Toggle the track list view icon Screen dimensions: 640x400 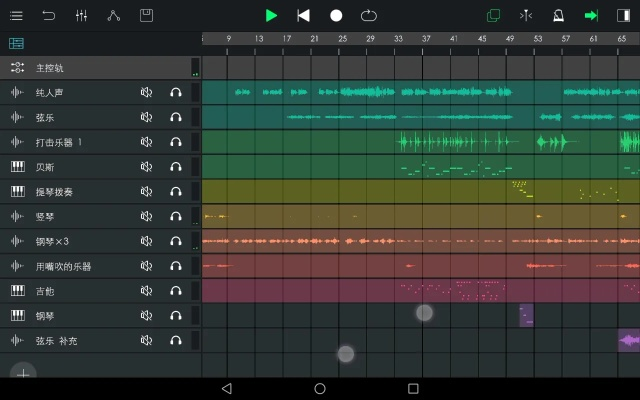(x=16, y=43)
